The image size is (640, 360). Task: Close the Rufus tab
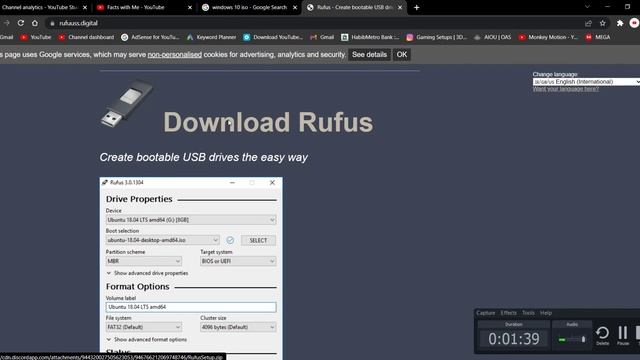point(400,7)
